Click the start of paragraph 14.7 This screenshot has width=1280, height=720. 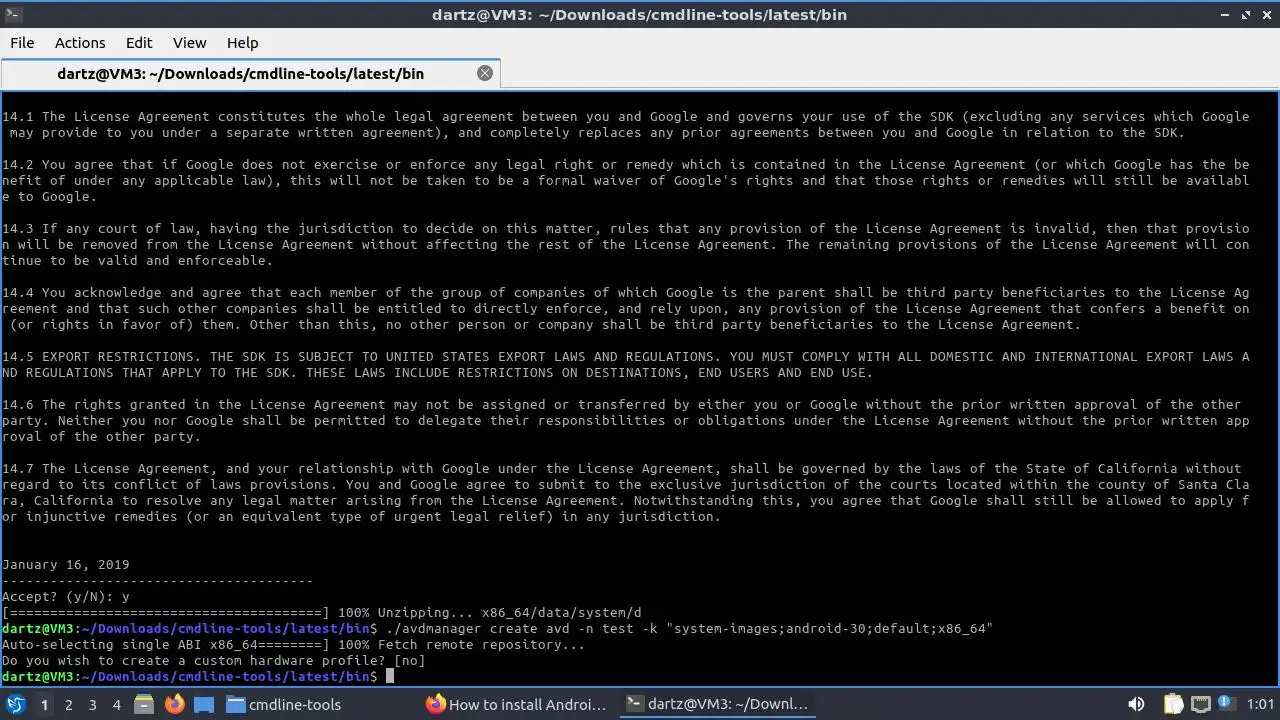point(18,469)
